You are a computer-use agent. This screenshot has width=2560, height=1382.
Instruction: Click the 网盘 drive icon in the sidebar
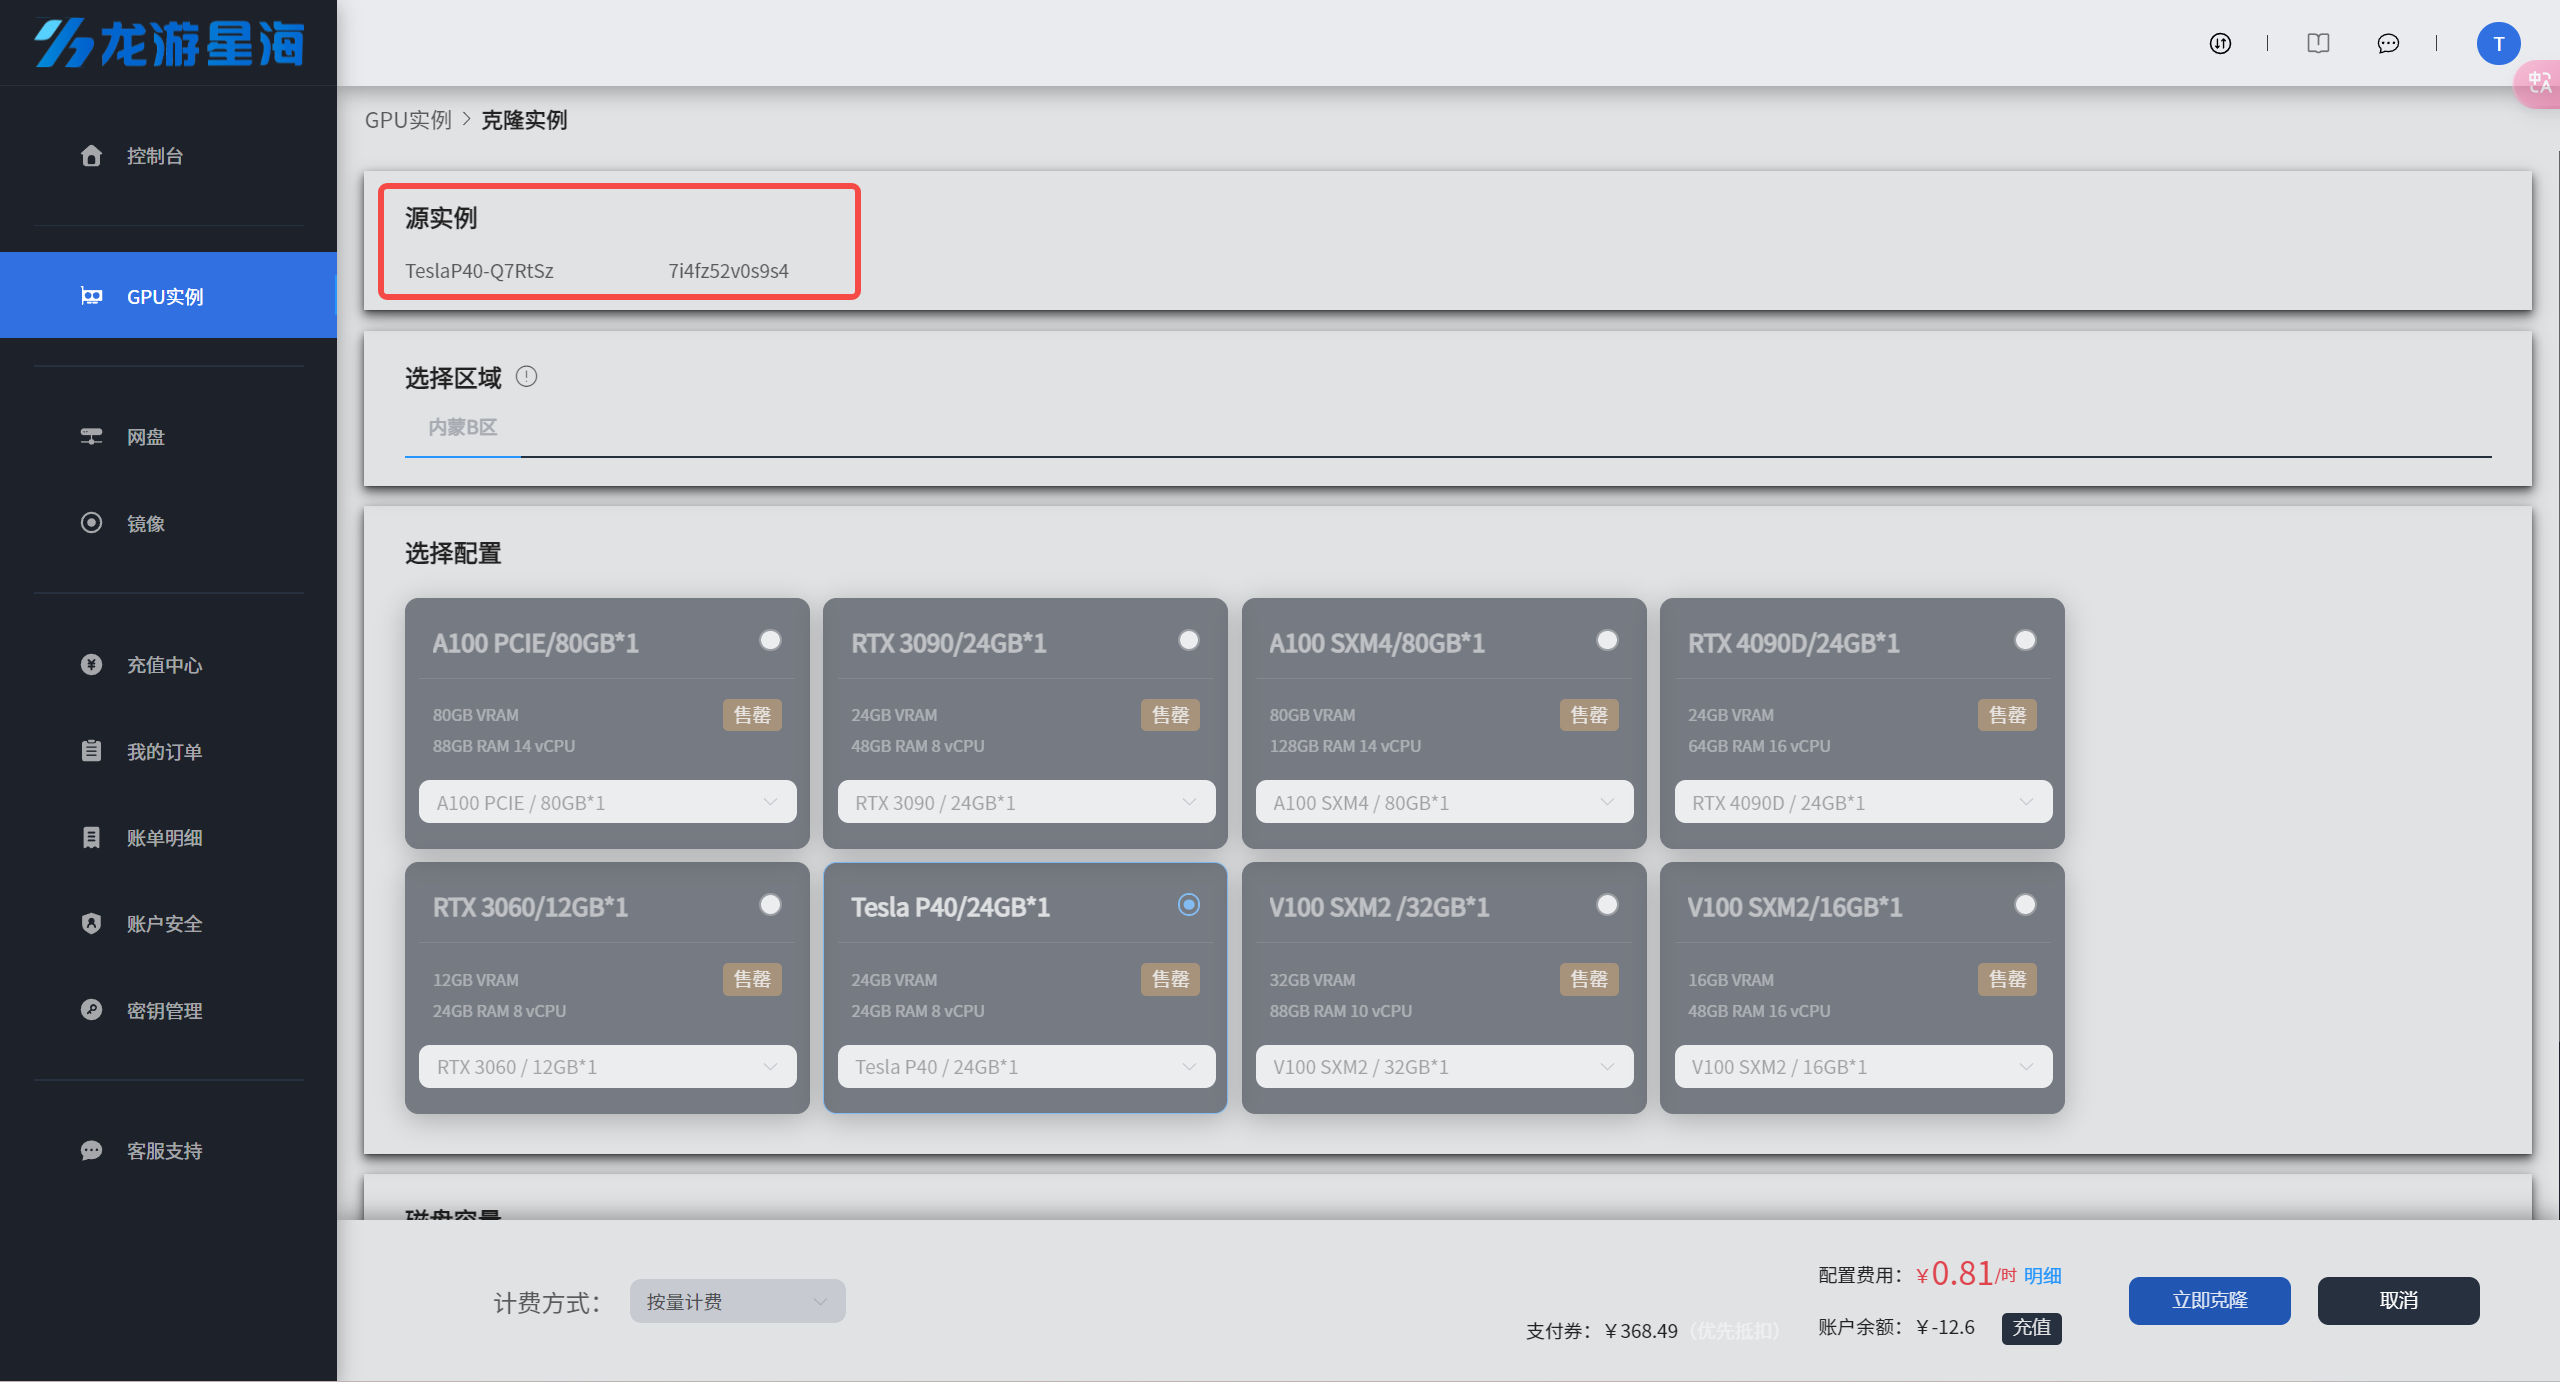(91, 436)
